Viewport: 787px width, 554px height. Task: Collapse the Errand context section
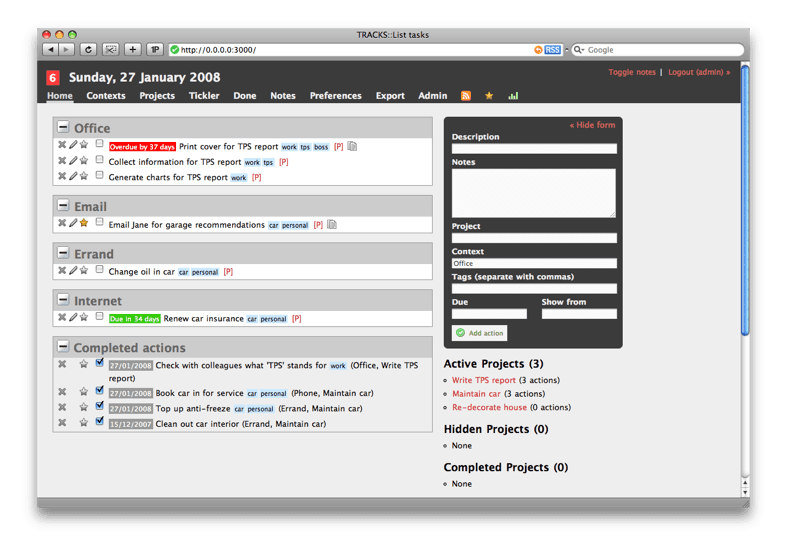64,254
